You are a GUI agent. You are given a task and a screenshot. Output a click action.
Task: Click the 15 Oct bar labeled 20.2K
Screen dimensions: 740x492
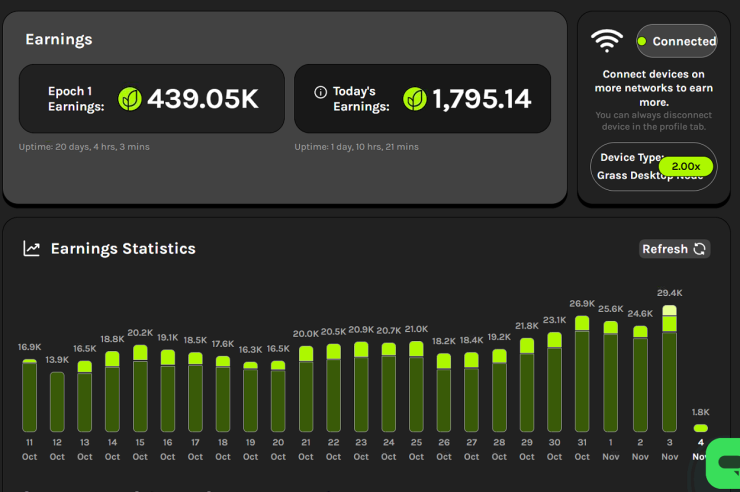[140, 388]
